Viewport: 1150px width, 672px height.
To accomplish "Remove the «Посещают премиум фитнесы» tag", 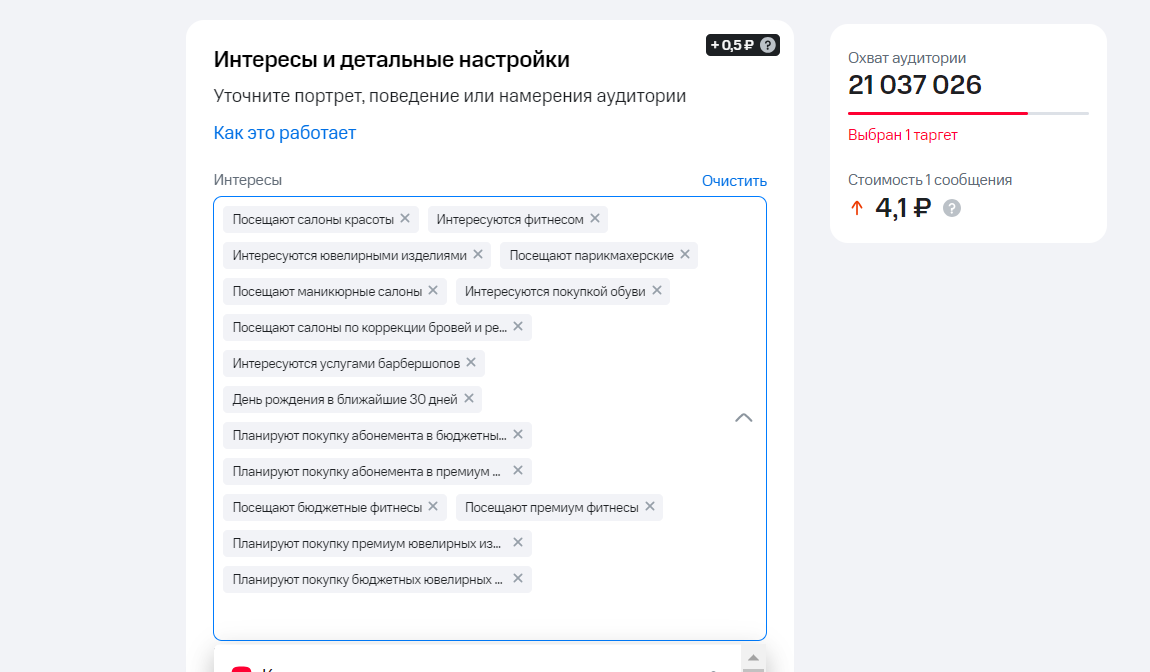I will (647, 507).
